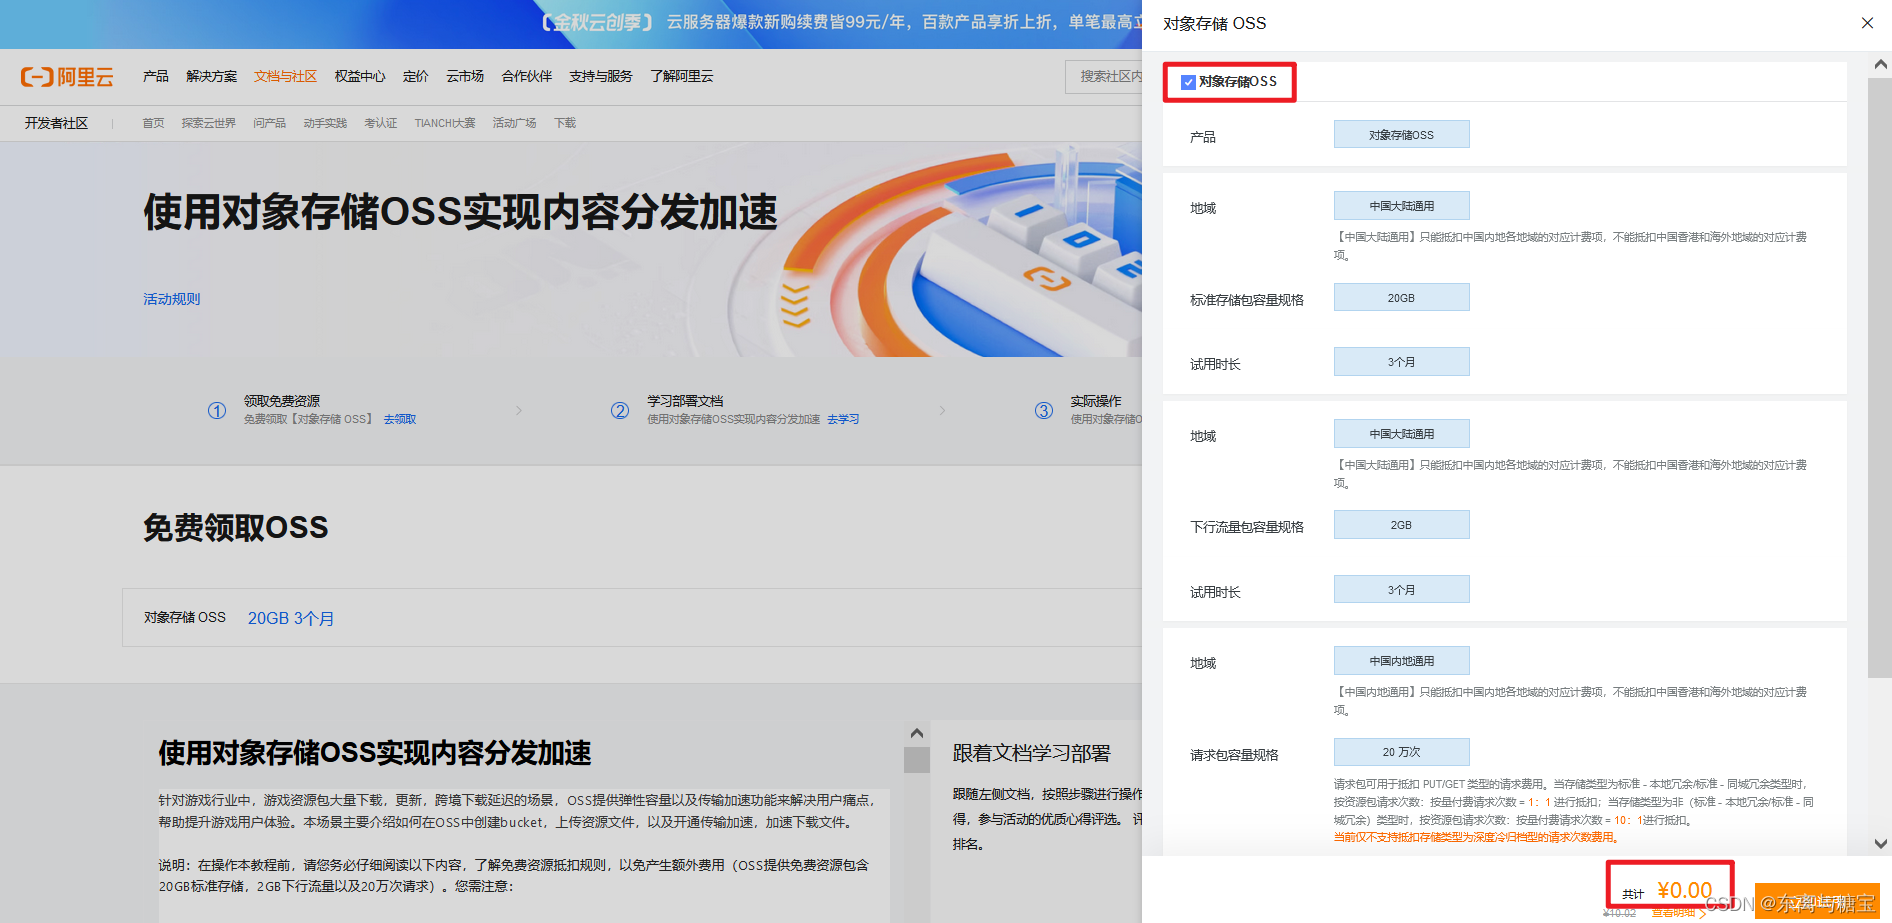Click the 免费领取OSS heading
This screenshot has height=923, width=1892.
coord(236,527)
